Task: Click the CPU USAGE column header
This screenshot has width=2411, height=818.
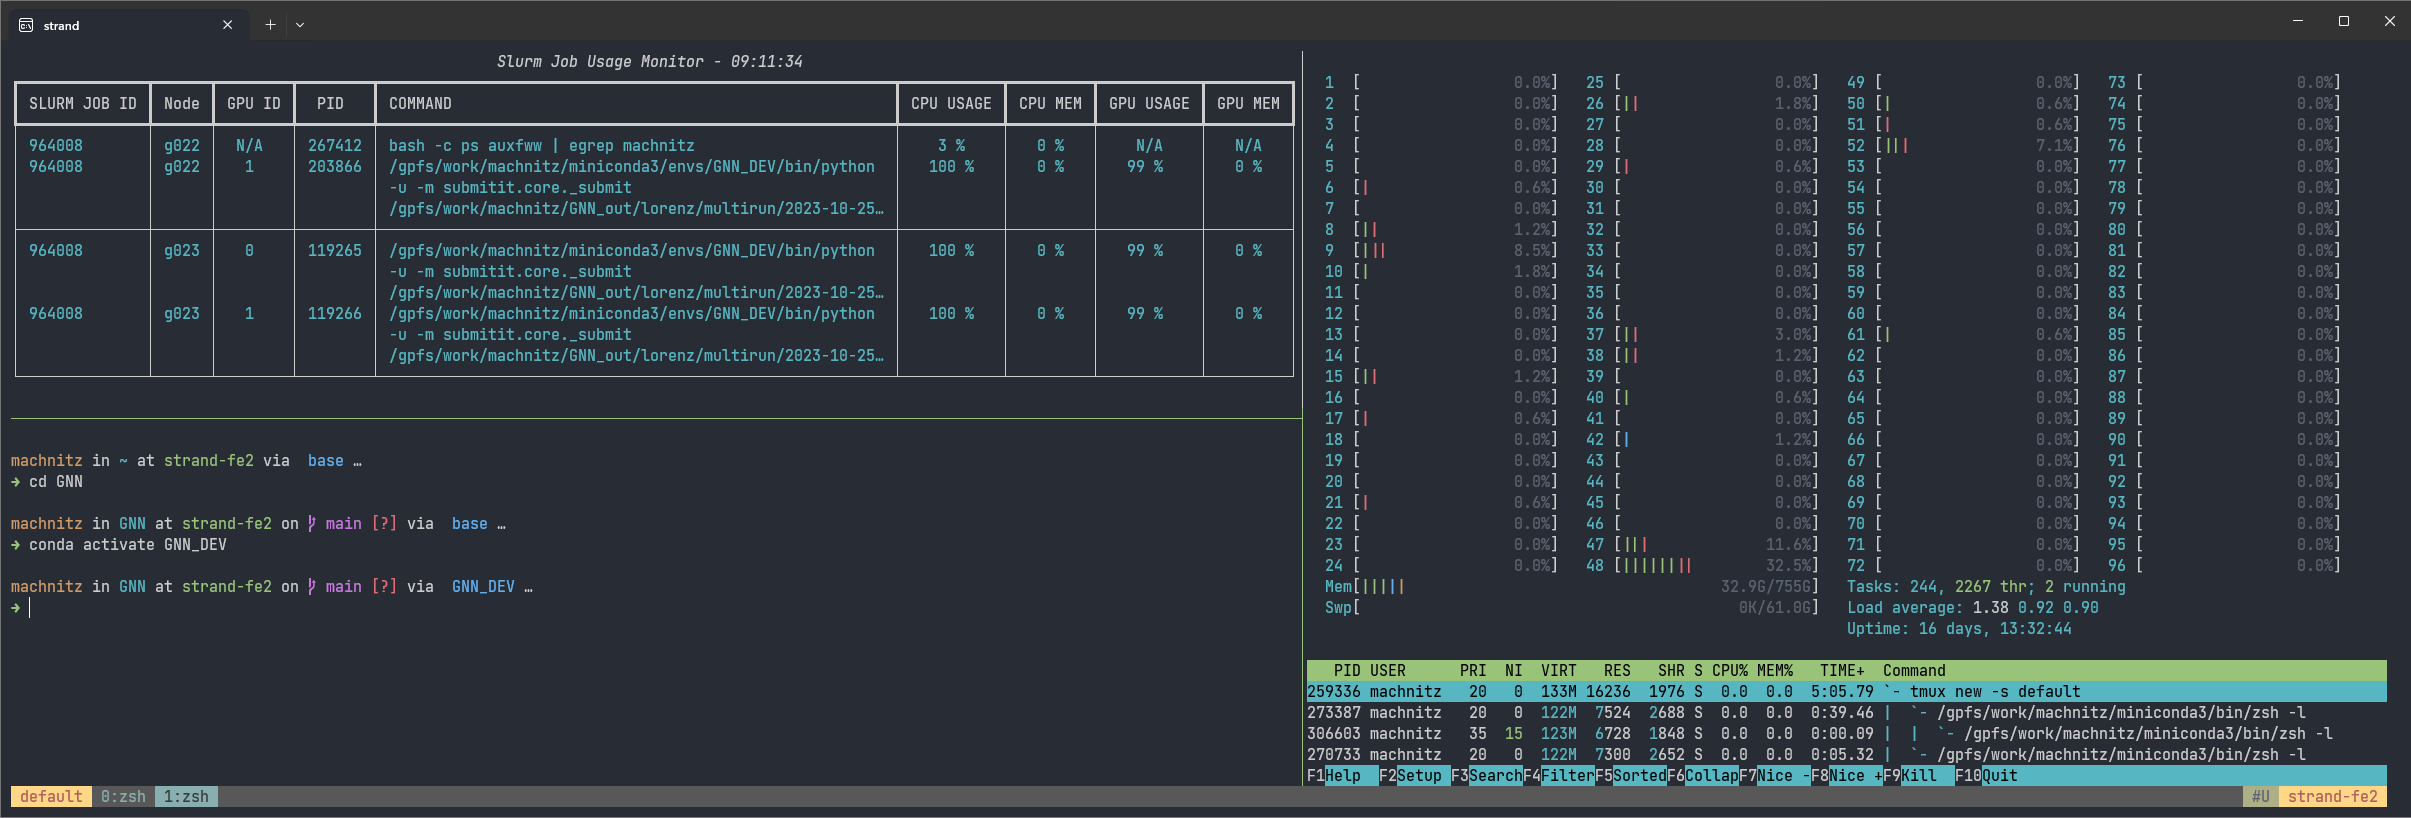Action: pos(951,104)
